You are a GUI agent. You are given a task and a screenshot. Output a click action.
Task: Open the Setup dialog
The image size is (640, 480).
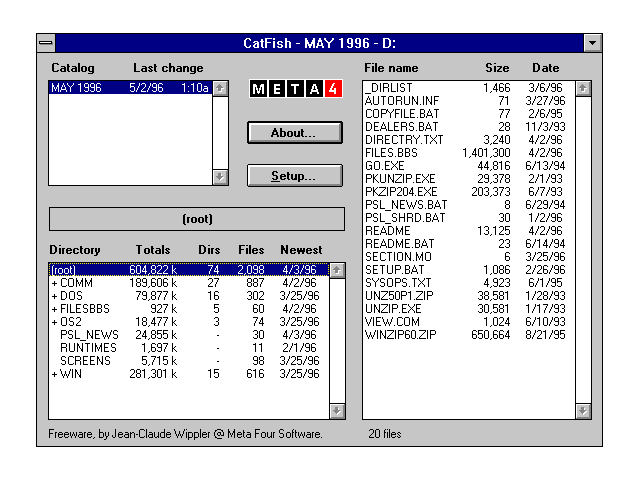click(x=294, y=176)
